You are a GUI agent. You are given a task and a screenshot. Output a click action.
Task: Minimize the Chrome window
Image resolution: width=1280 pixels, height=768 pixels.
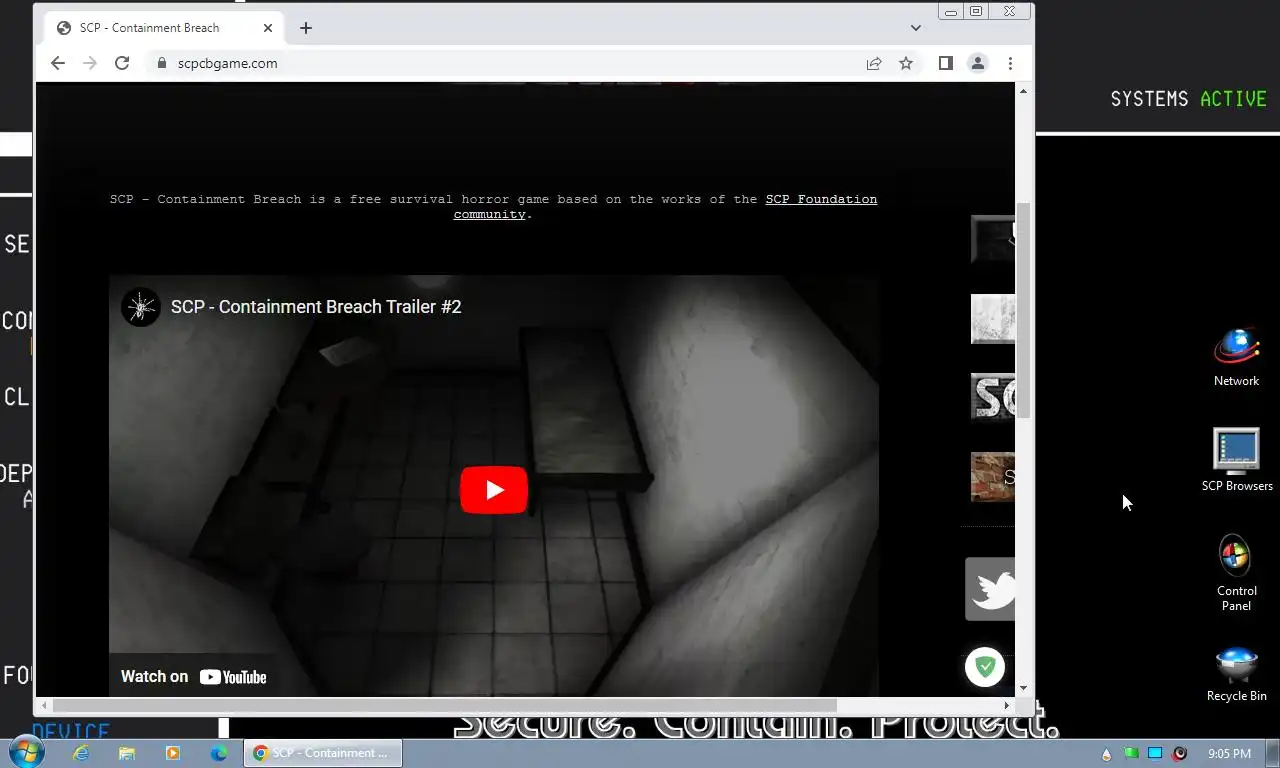(x=950, y=11)
